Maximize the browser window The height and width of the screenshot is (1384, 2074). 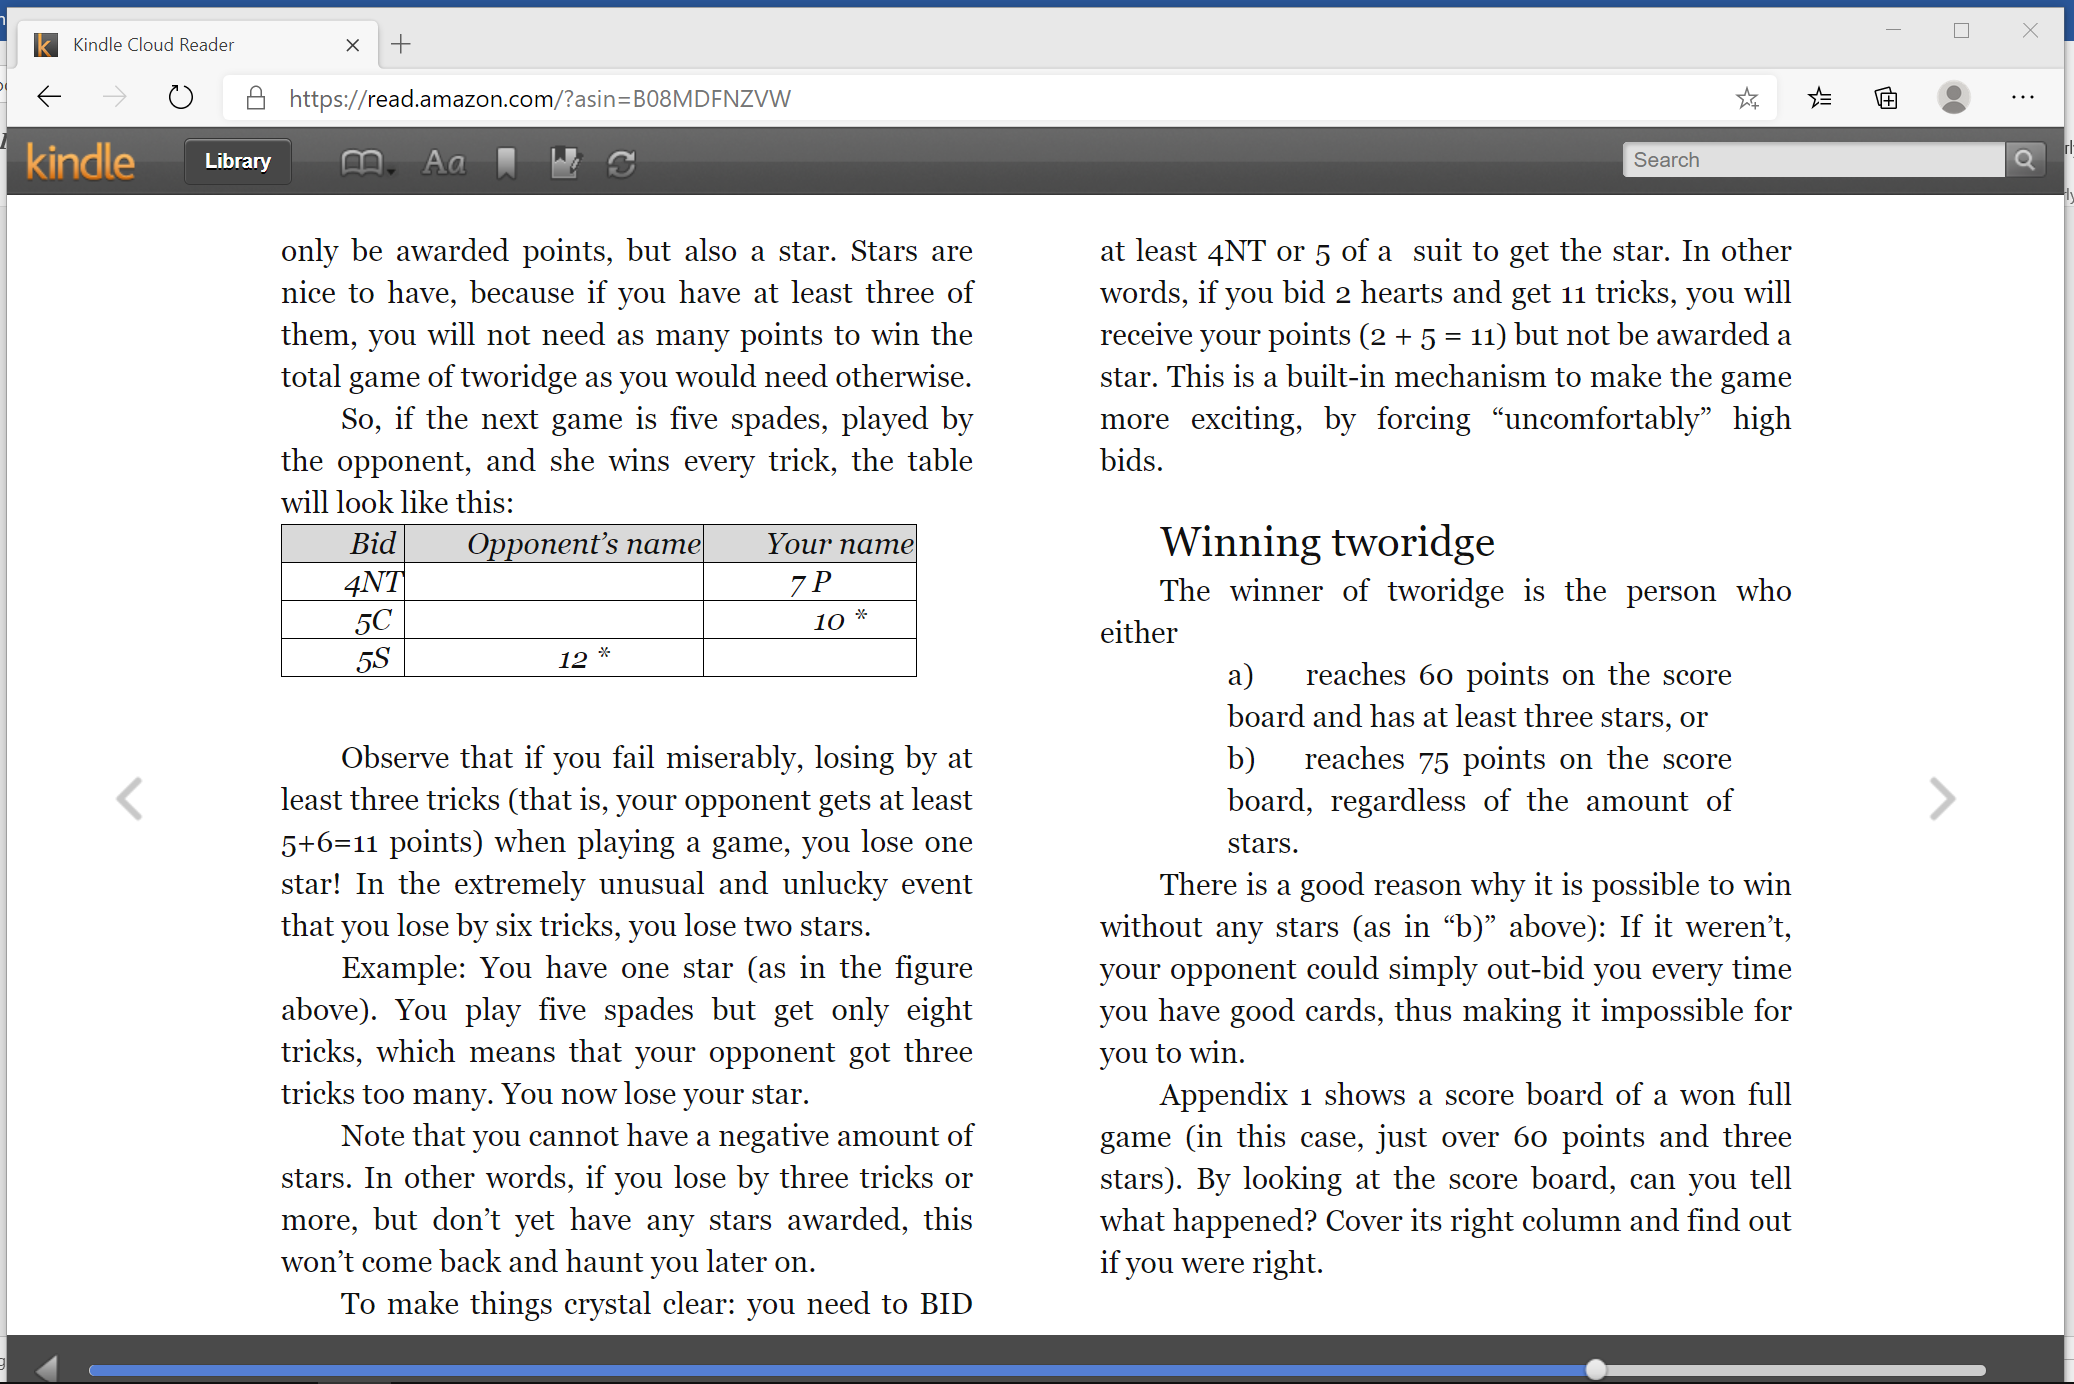click(1961, 31)
